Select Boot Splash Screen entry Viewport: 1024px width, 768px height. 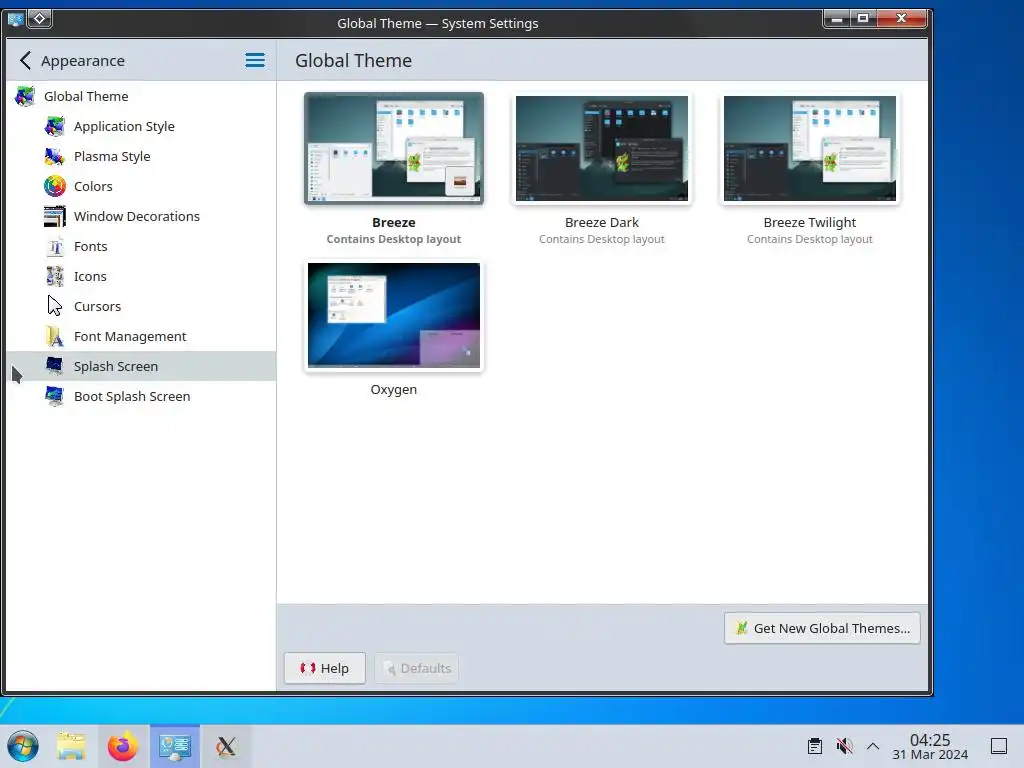click(x=140, y=396)
